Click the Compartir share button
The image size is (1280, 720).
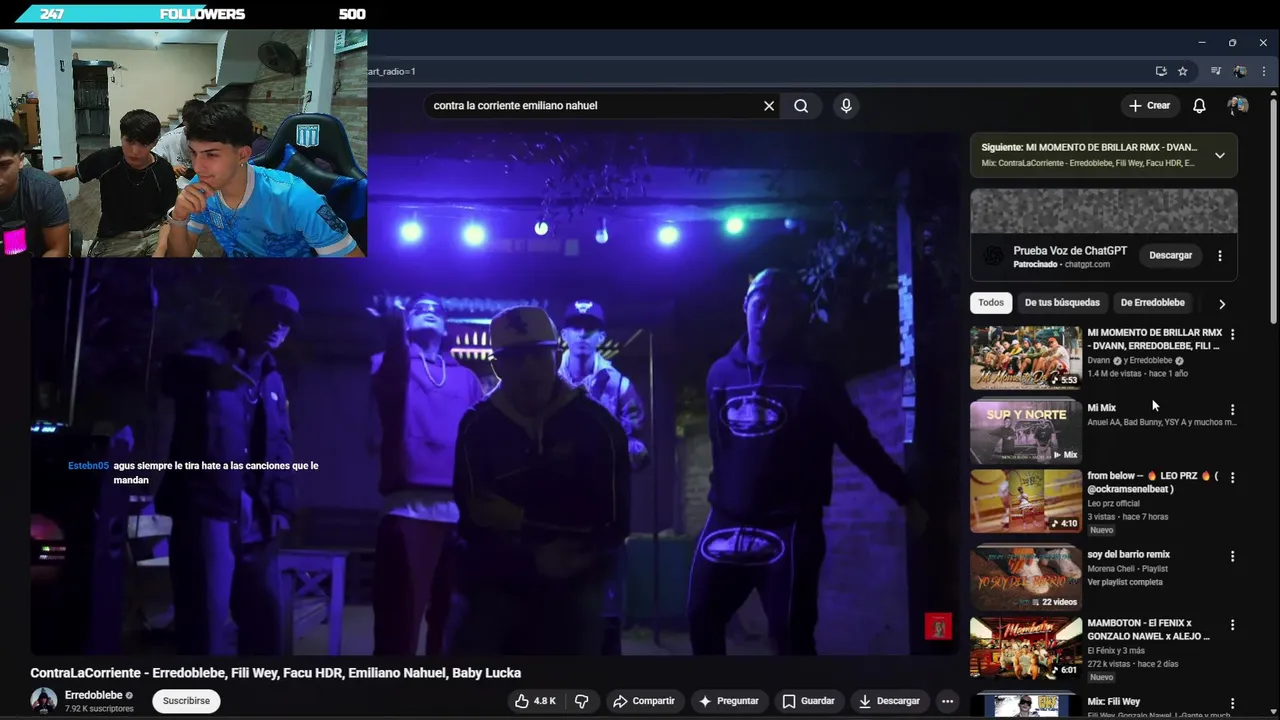coord(644,701)
